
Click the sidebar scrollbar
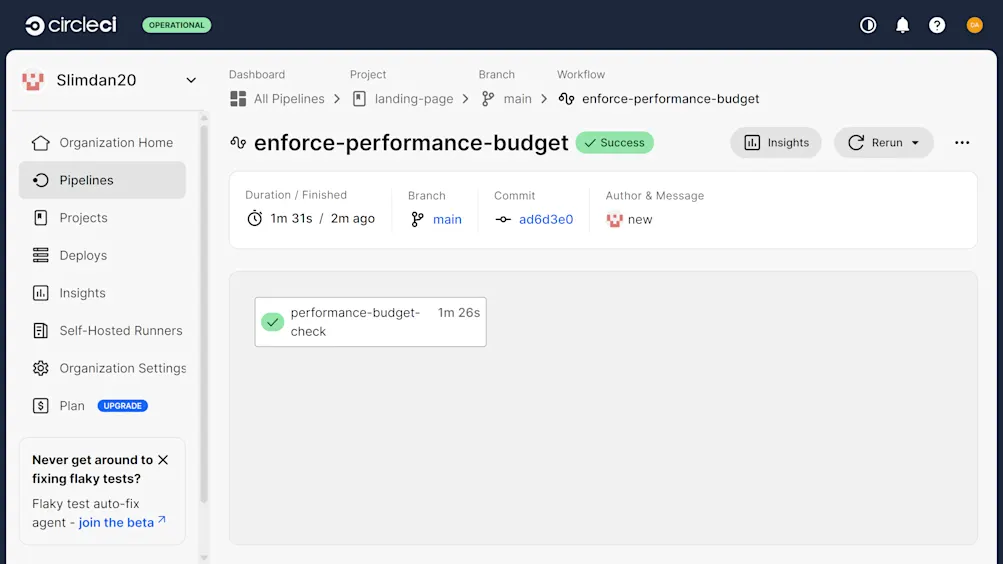[204, 313]
